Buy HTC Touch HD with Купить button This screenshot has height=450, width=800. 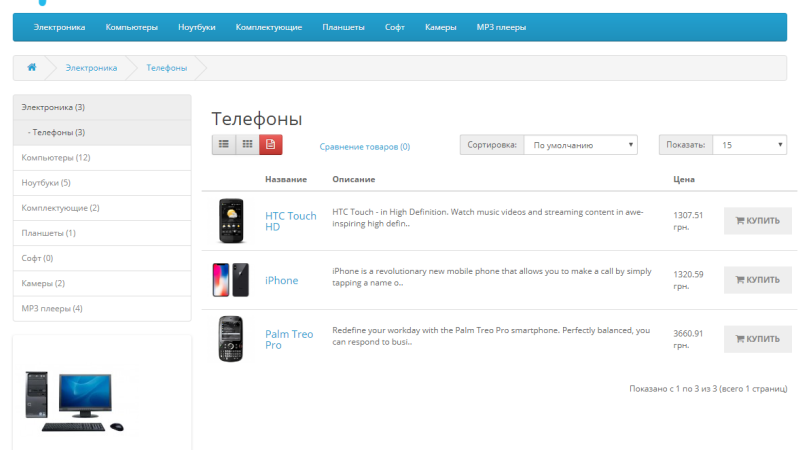758,220
